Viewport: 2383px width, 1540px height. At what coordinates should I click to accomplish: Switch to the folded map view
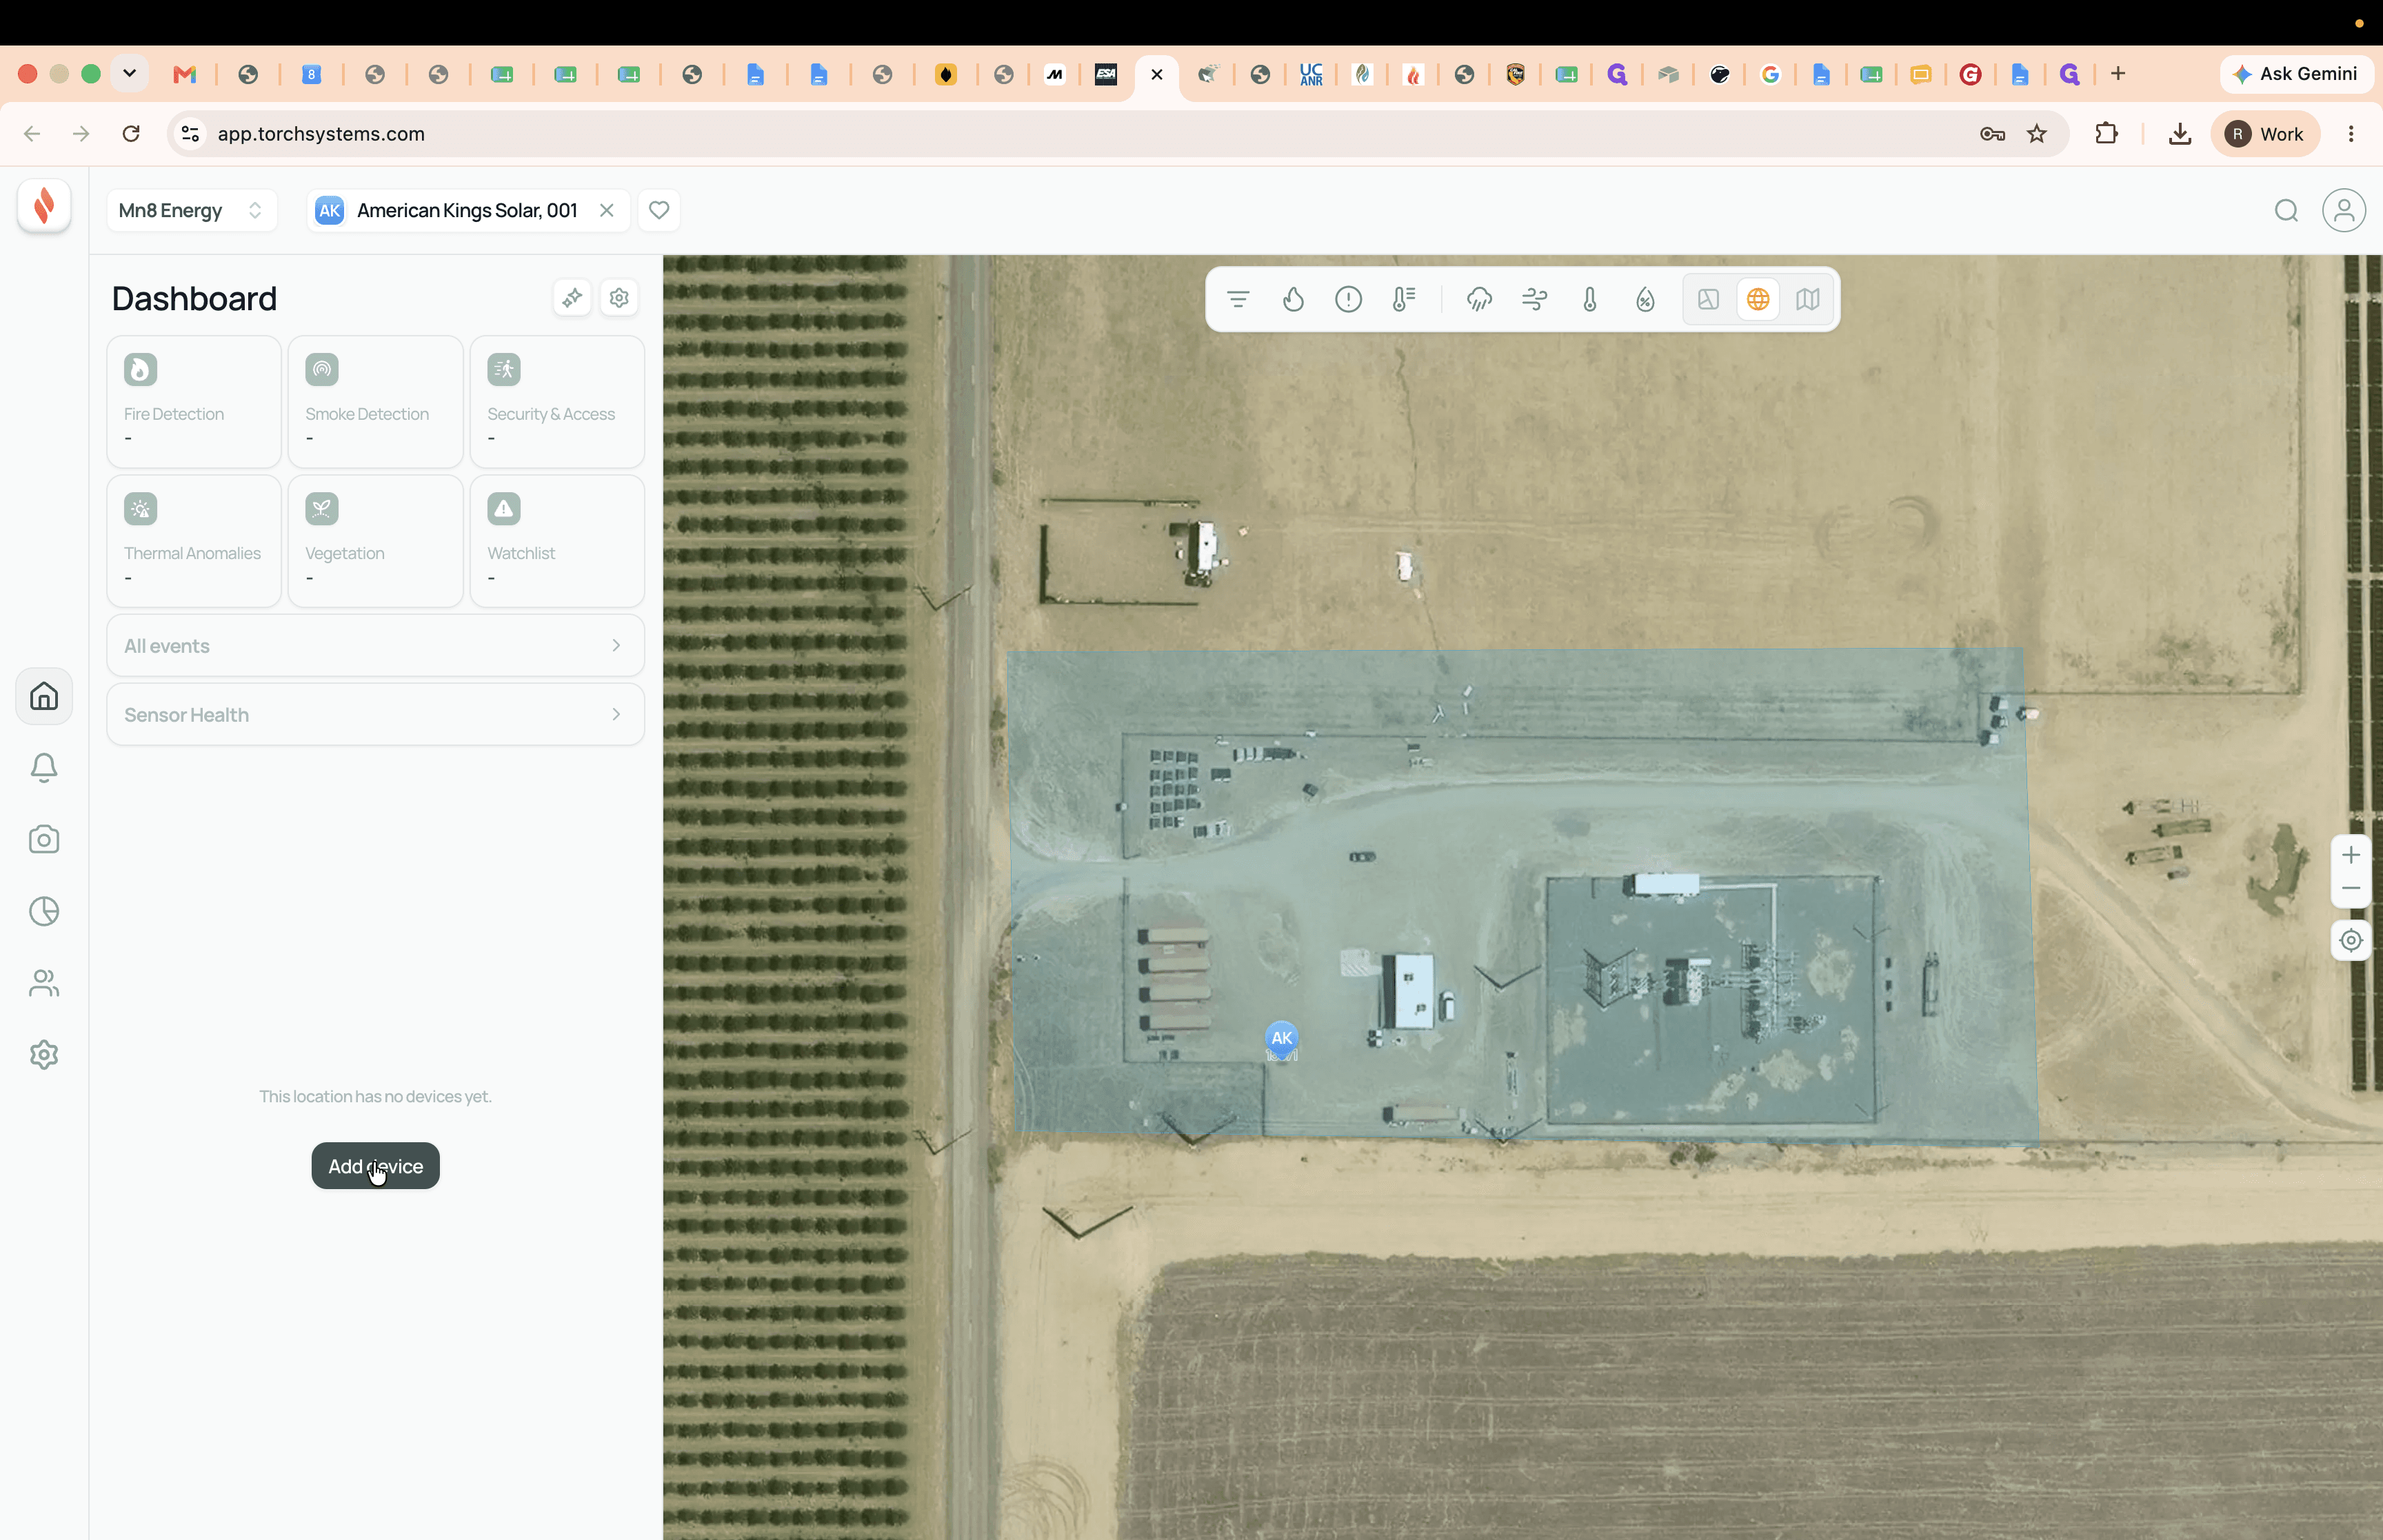(x=1808, y=299)
